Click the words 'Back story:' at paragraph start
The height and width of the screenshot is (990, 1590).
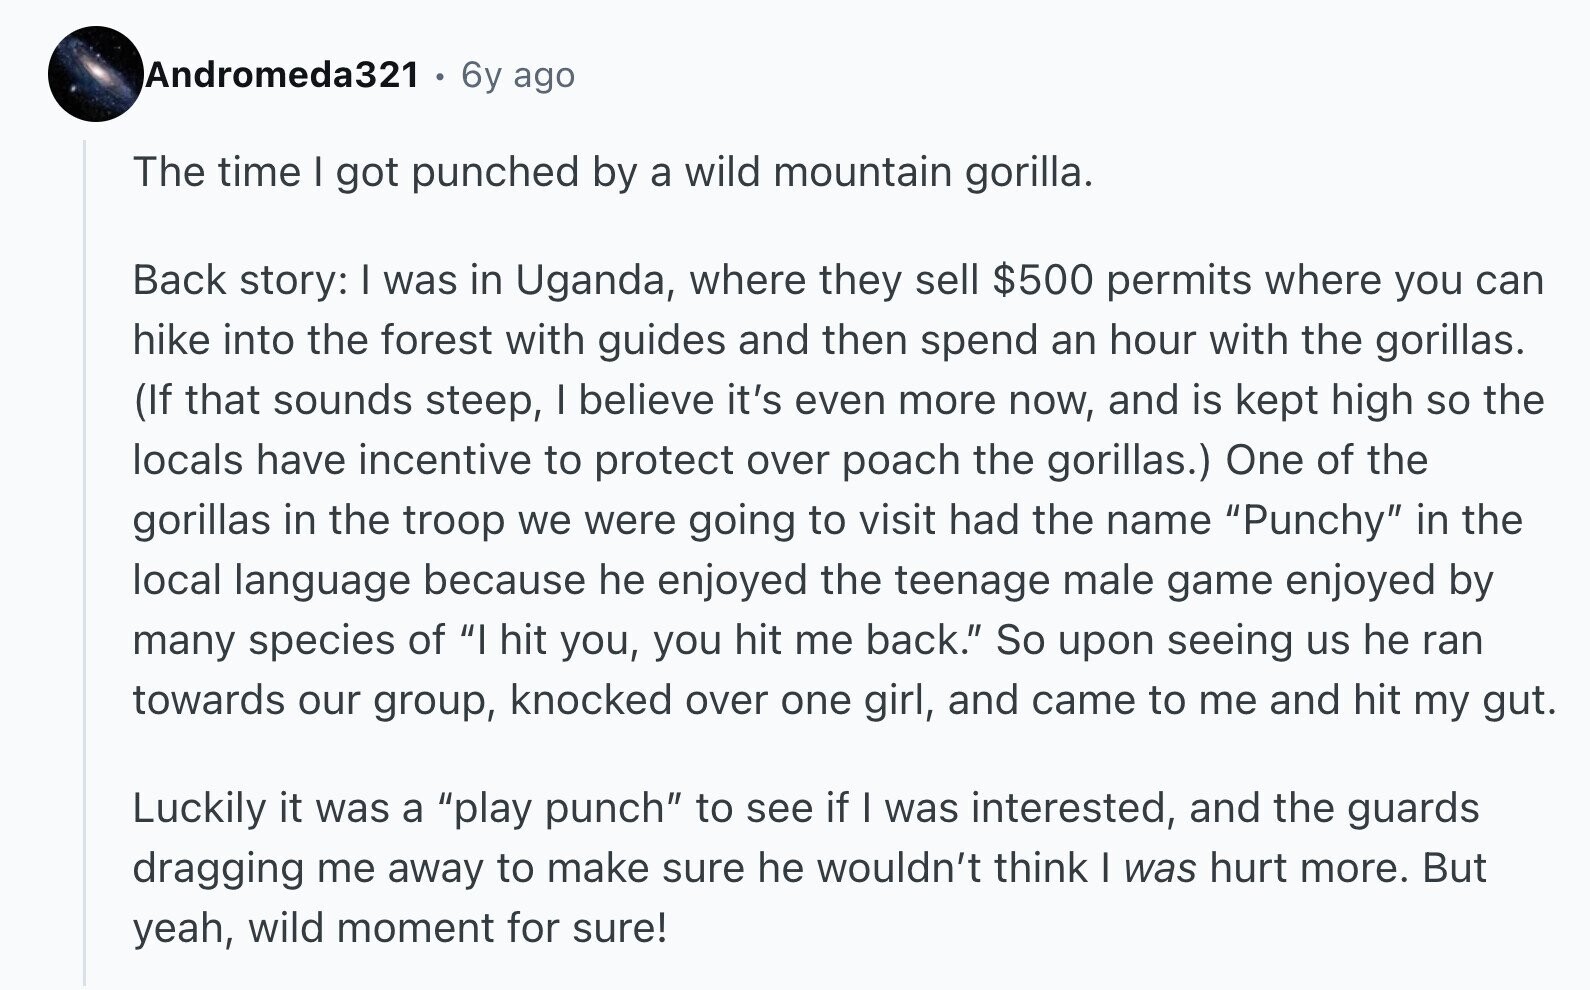point(240,281)
